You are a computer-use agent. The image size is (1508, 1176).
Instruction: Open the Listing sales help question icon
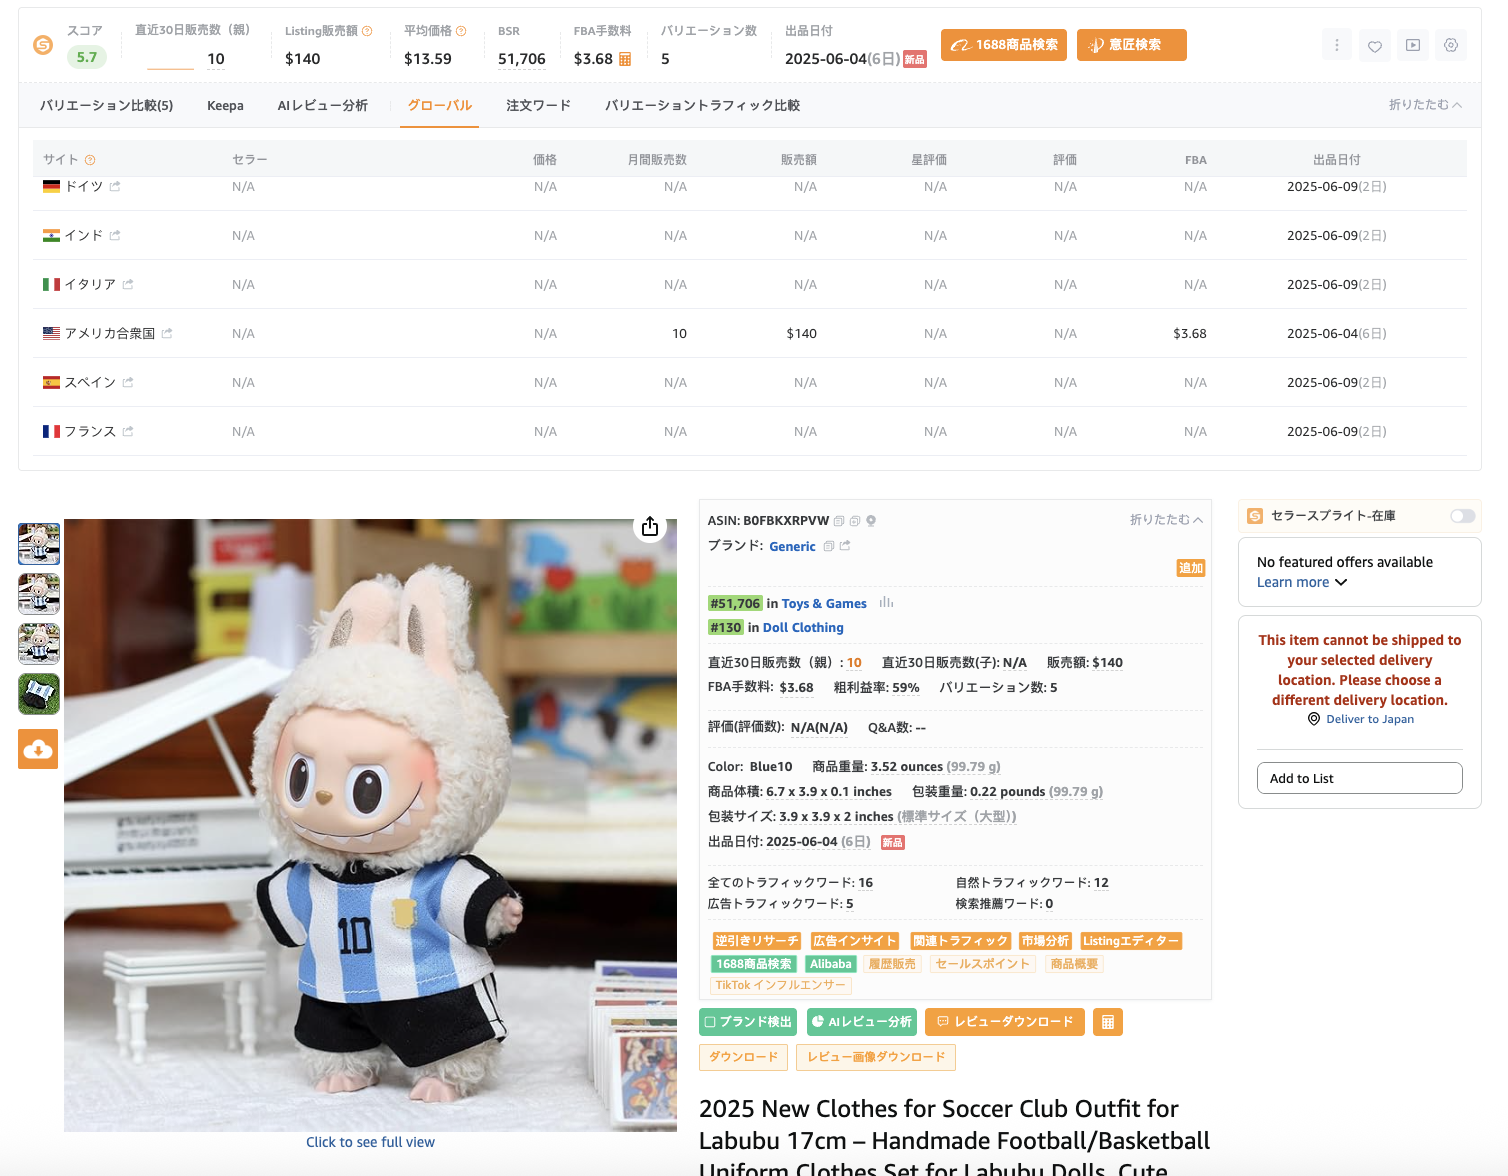pos(367,31)
